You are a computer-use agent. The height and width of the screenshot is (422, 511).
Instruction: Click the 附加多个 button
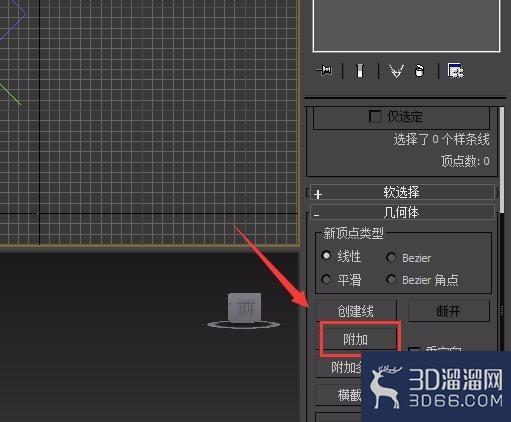click(x=338, y=367)
